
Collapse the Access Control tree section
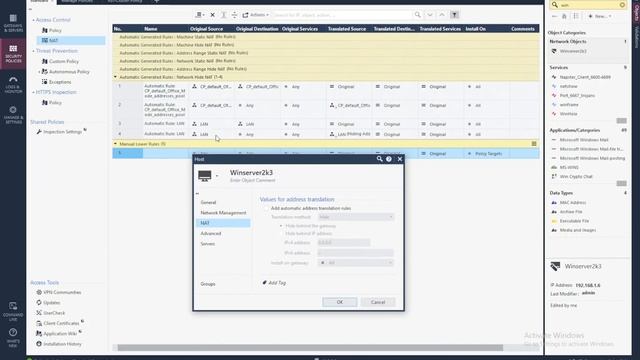click(33, 20)
